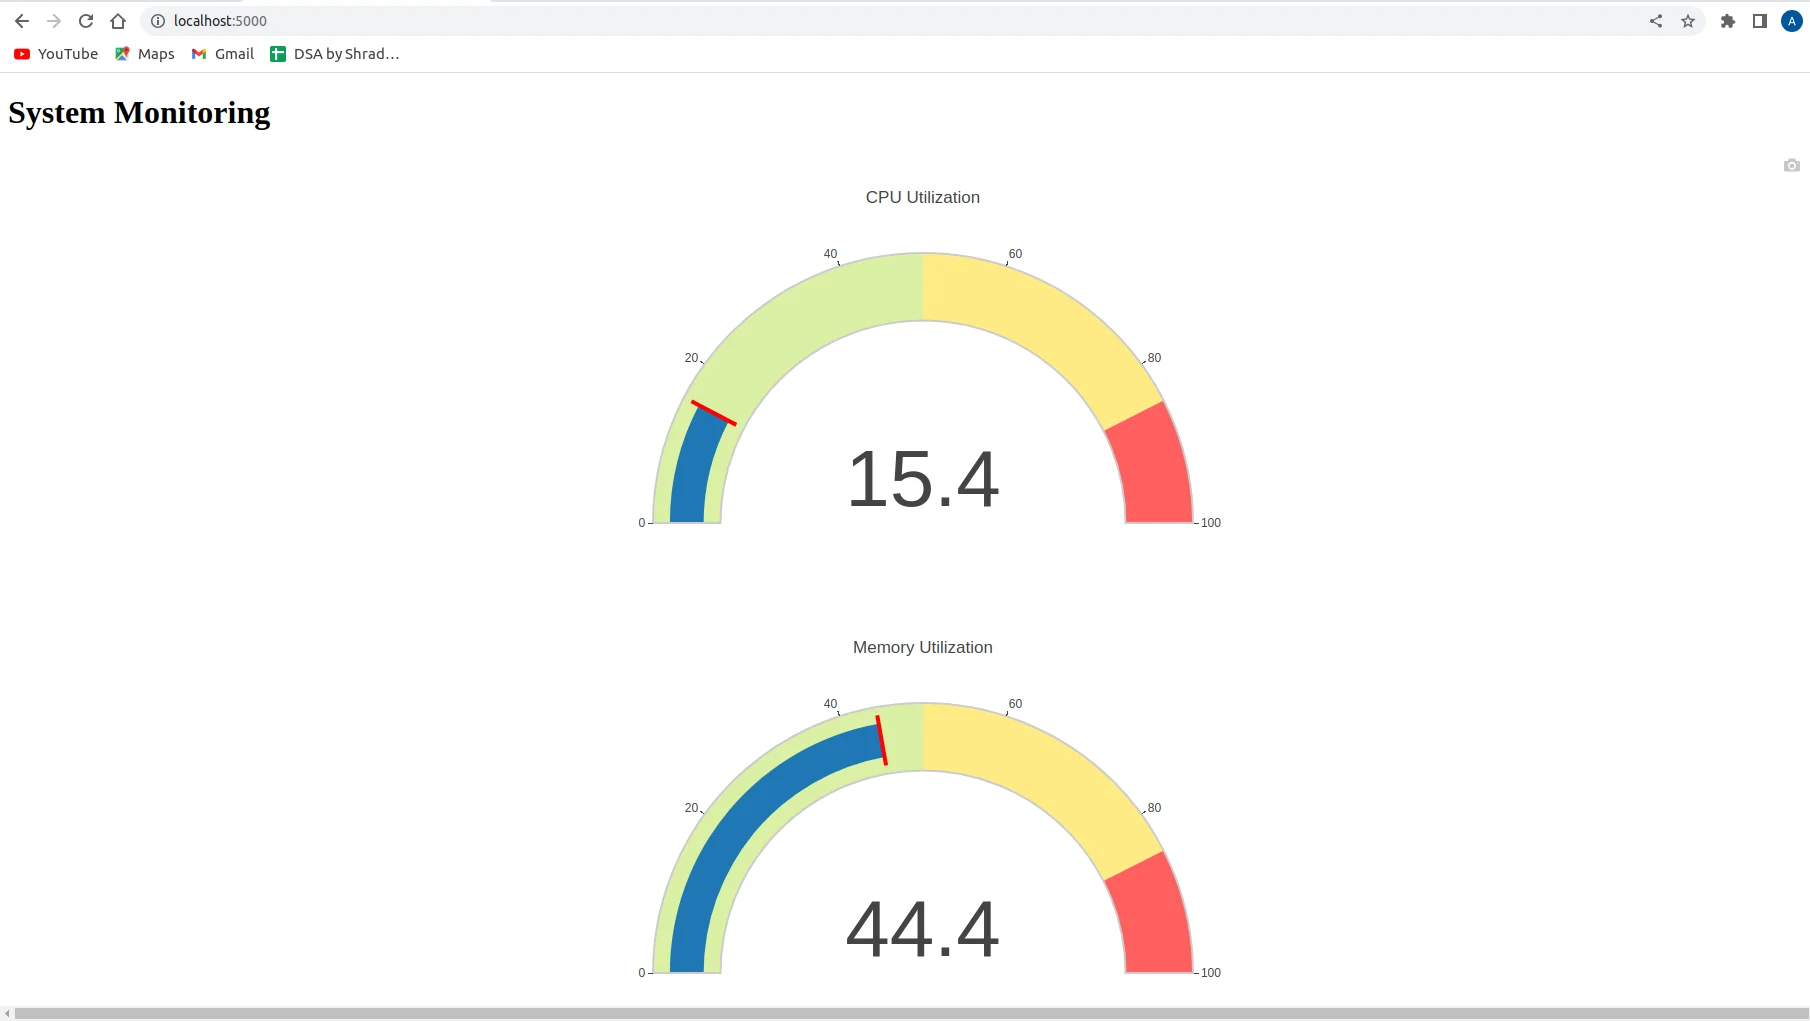Open the Maps bookmark
This screenshot has width=1810, height=1021.
pos(145,54)
